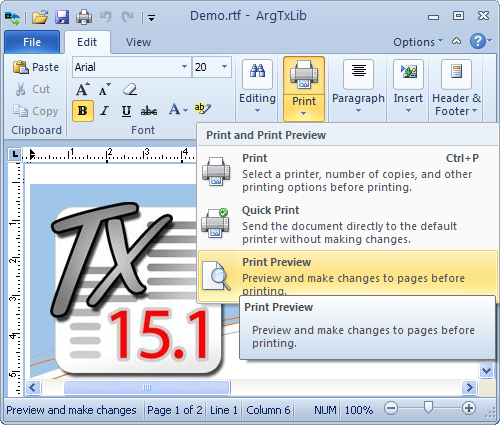Click the zoom slider handle
The image size is (500, 425).
click(x=428, y=407)
